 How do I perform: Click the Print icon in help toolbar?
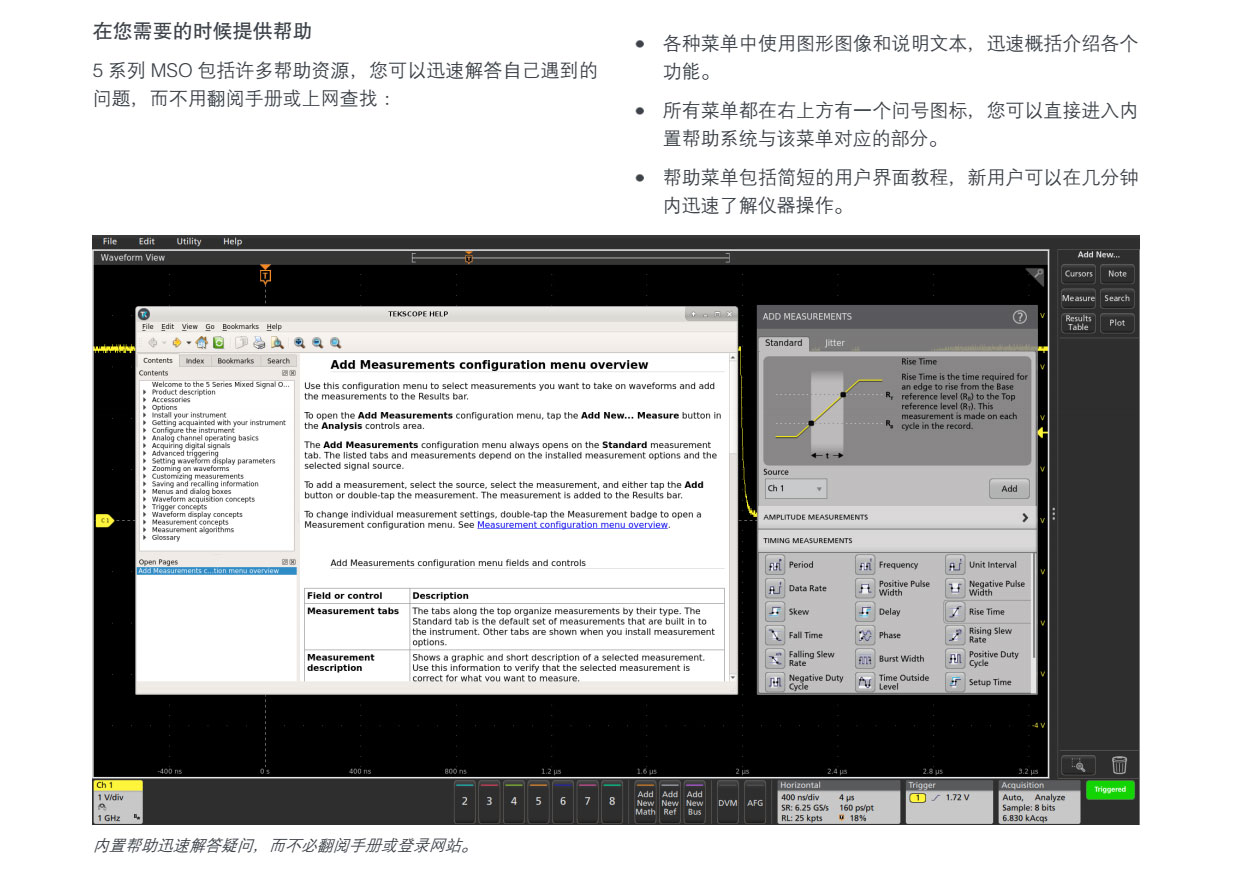coord(257,342)
